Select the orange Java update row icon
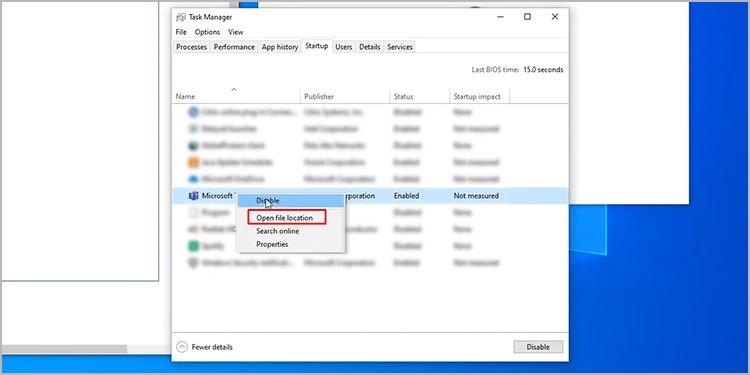This screenshot has width=750, height=375. (193, 162)
